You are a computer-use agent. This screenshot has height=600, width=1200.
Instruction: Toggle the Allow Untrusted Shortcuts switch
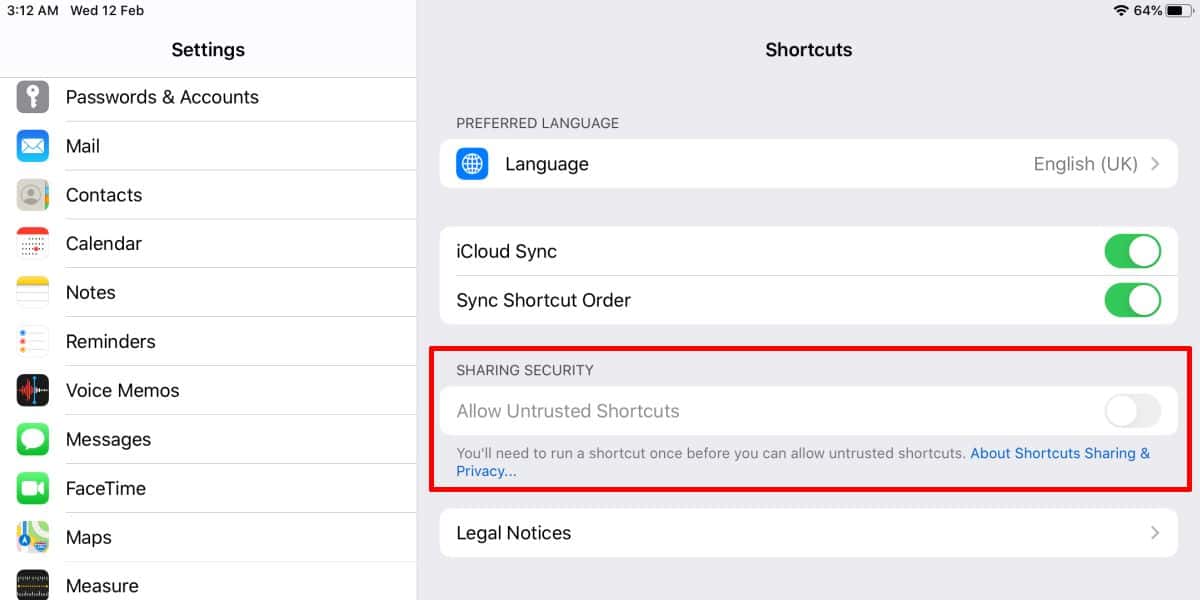pyautogui.click(x=1132, y=411)
